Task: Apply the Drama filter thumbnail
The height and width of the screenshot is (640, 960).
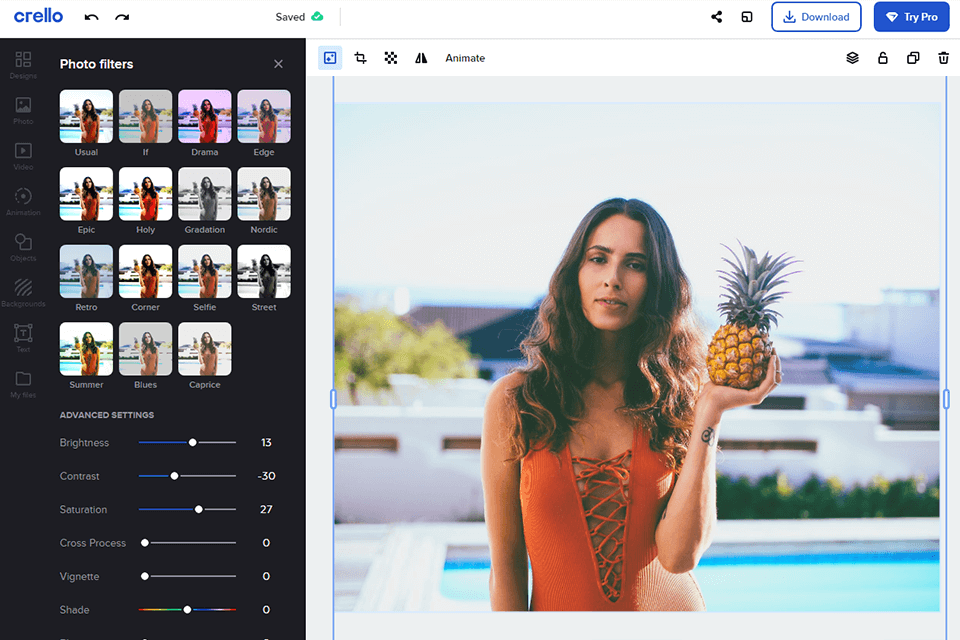Action: coord(204,117)
